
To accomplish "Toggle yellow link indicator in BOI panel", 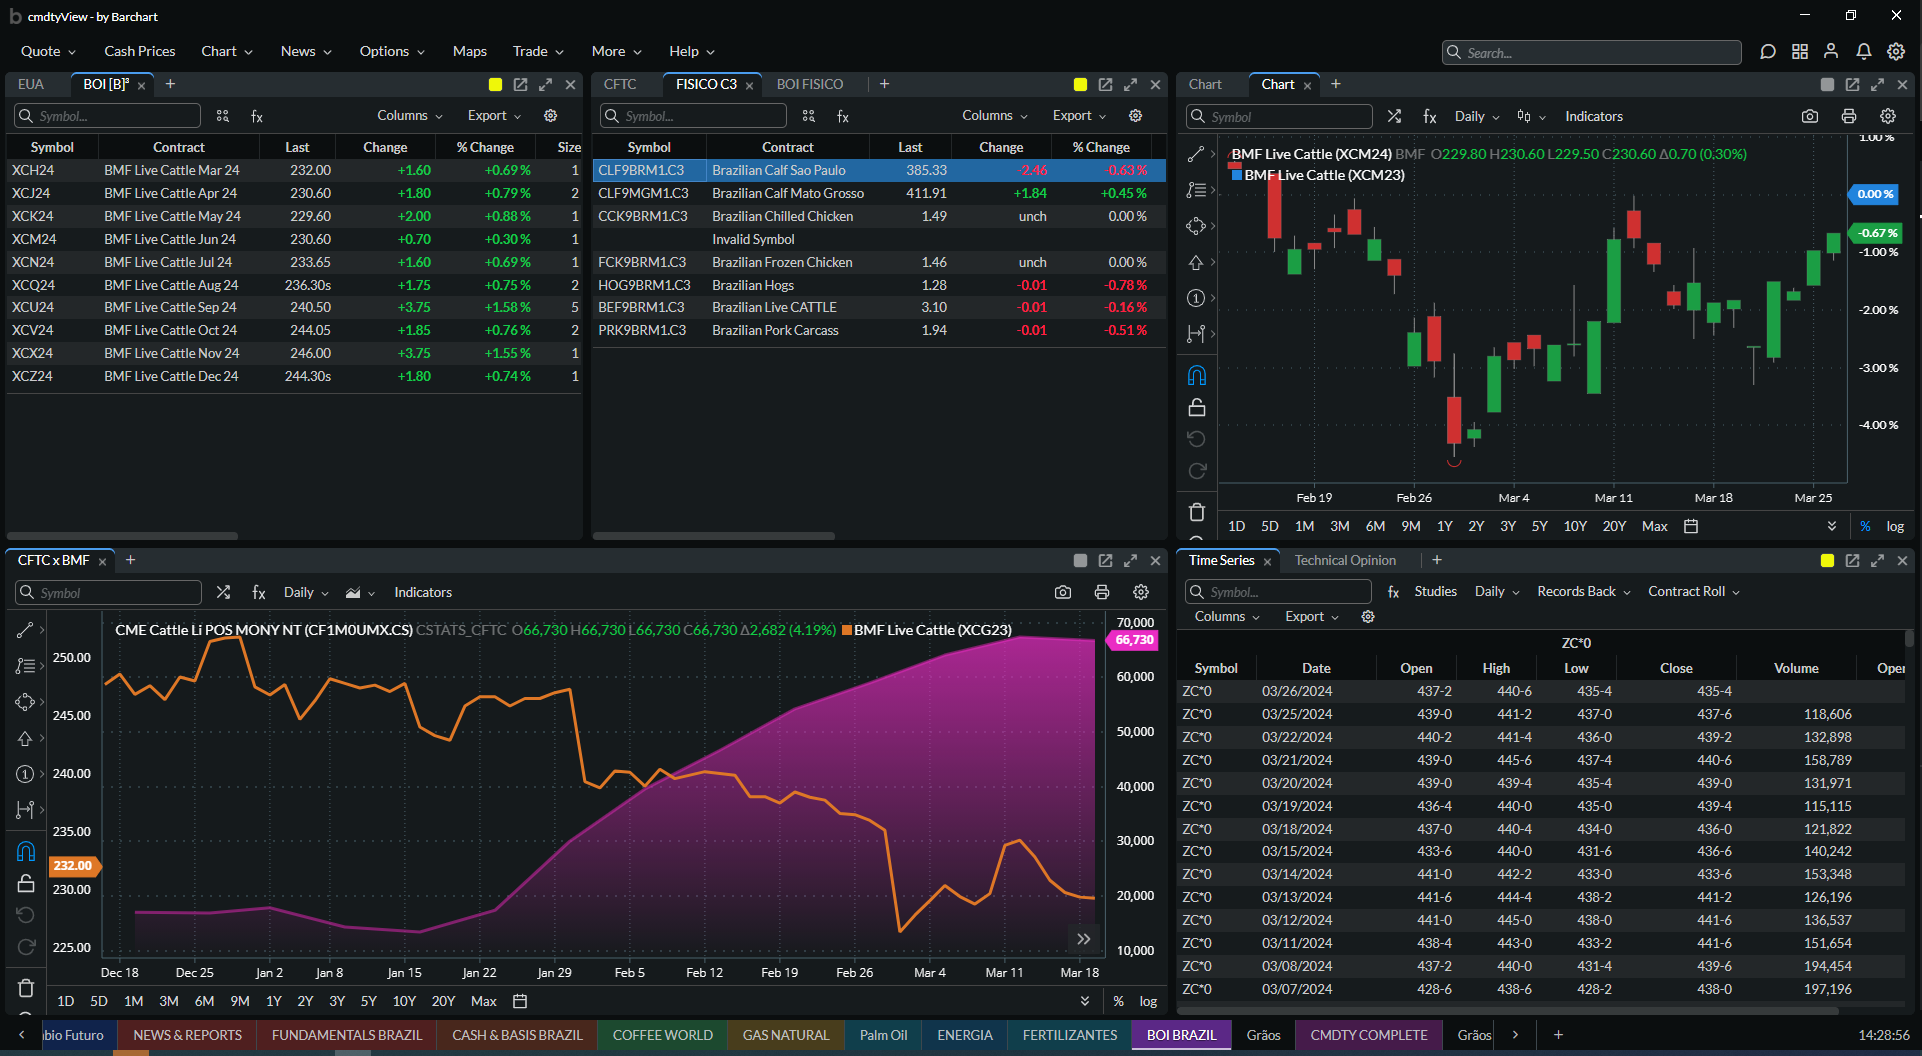I will coord(495,85).
